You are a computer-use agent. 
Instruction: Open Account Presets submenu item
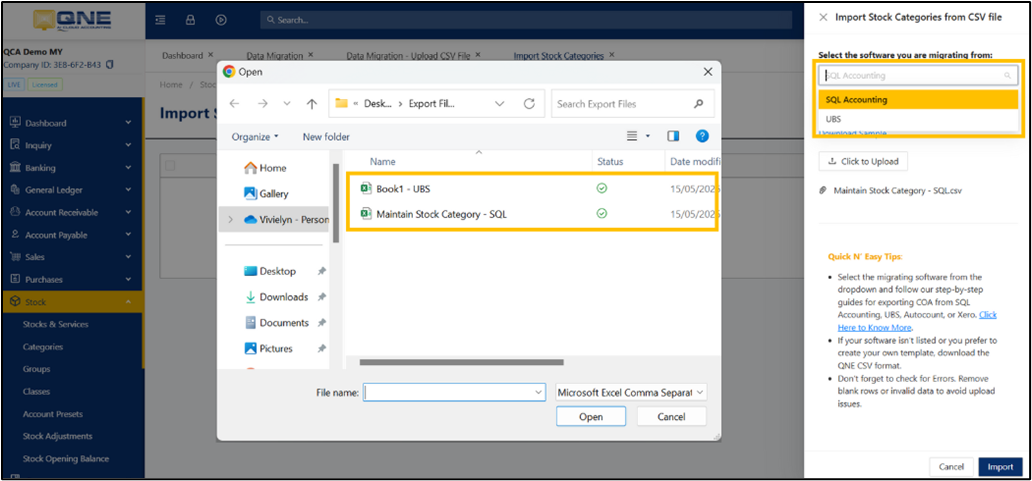point(53,414)
